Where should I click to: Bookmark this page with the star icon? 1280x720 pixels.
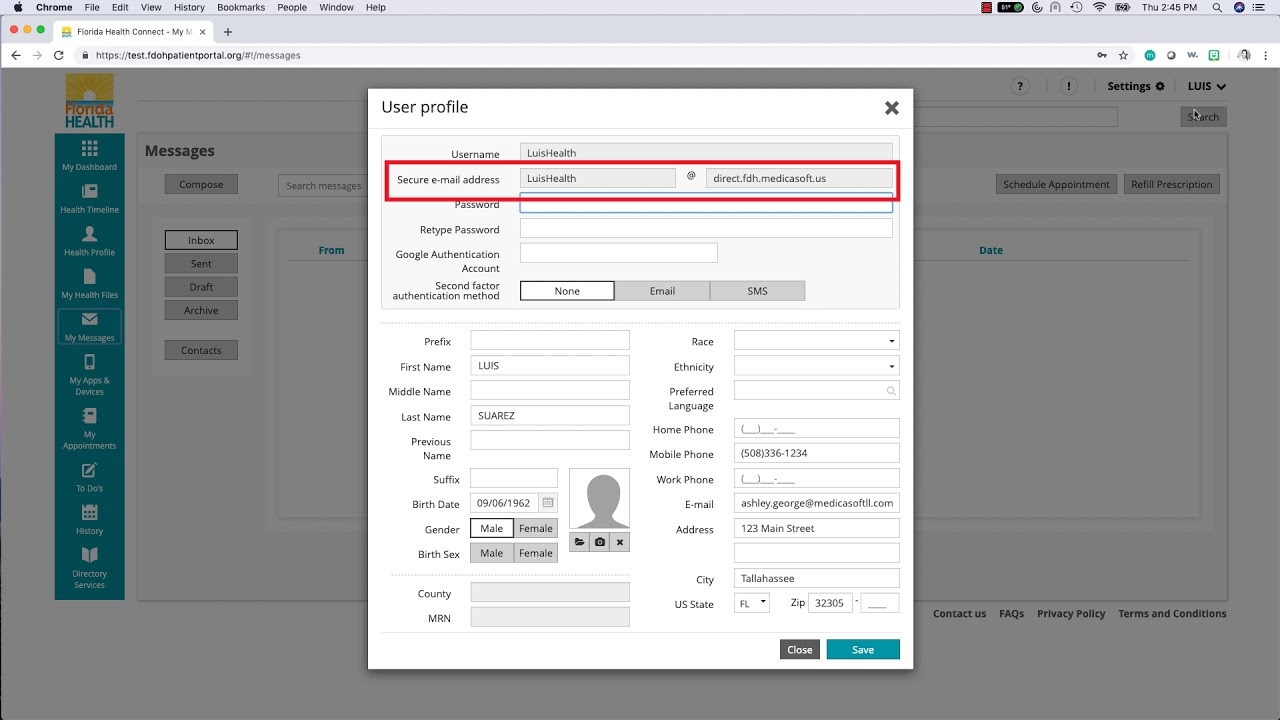click(x=1123, y=56)
